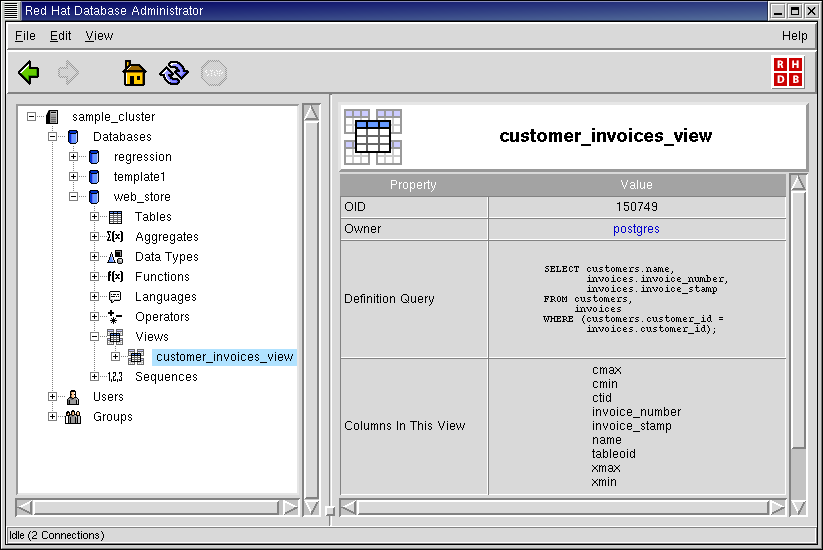Click the Groups people icon

coord(73,417)
